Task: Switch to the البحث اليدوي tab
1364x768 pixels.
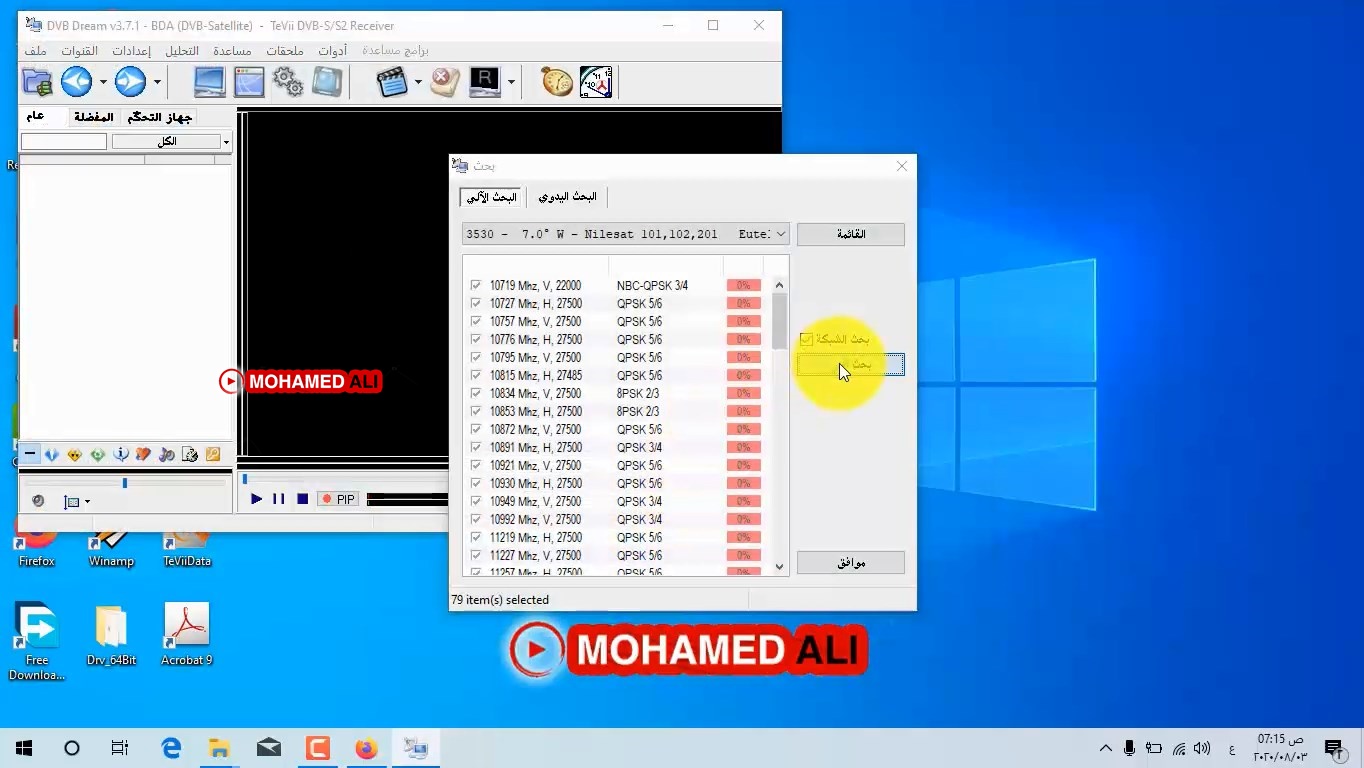Action: point(567,197)
